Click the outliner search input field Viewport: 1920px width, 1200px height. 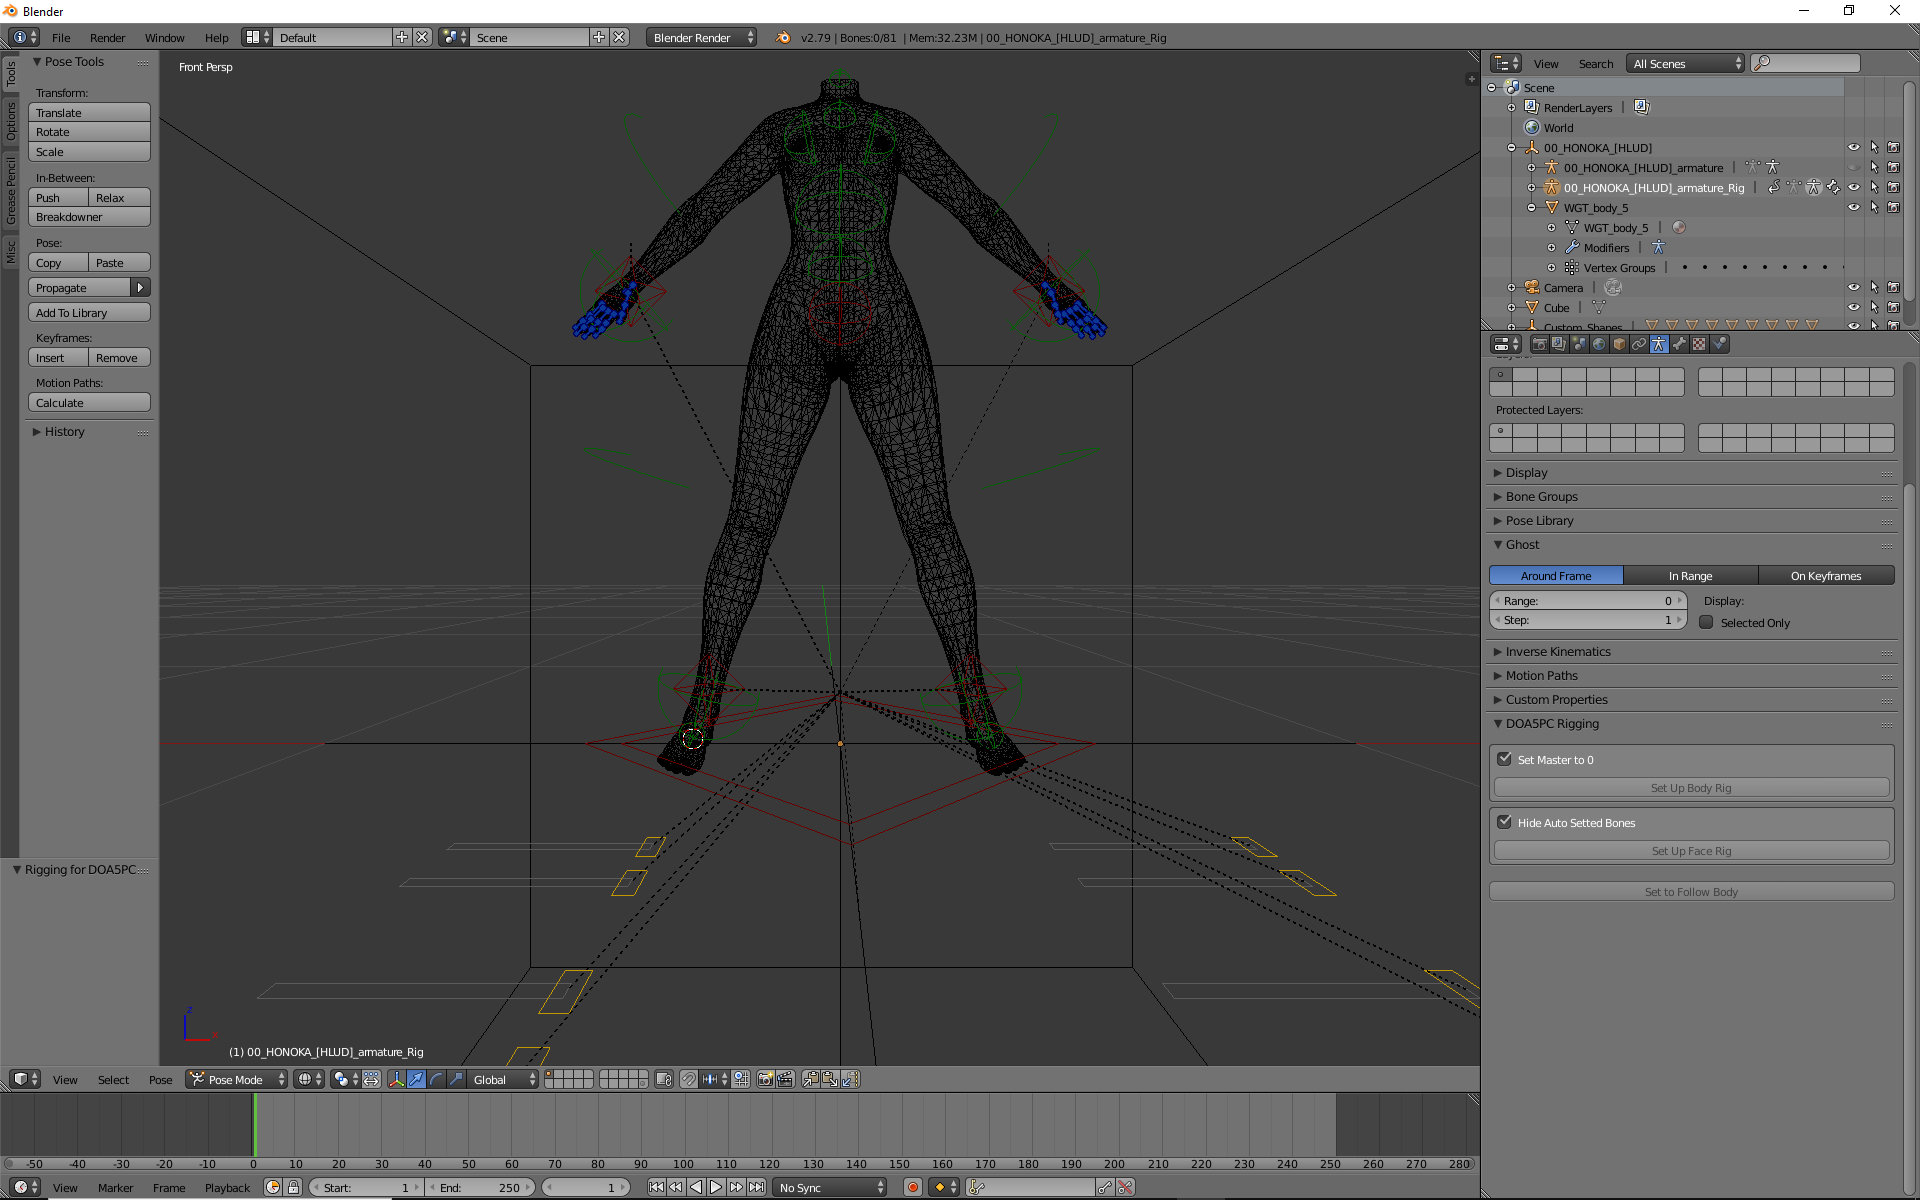point(1806,63)
